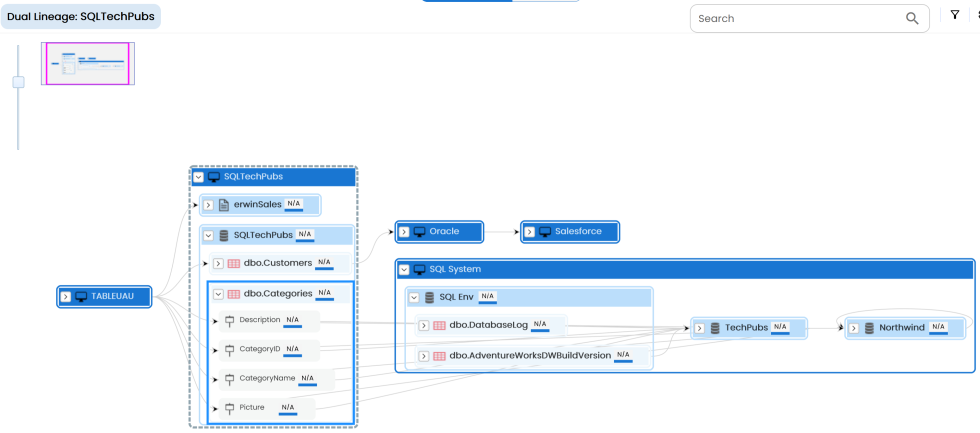Image resolution: width=980 pixels, height=433 pixels.
Task: Click the N/A badge on Picture
Action: click(288, 408)
